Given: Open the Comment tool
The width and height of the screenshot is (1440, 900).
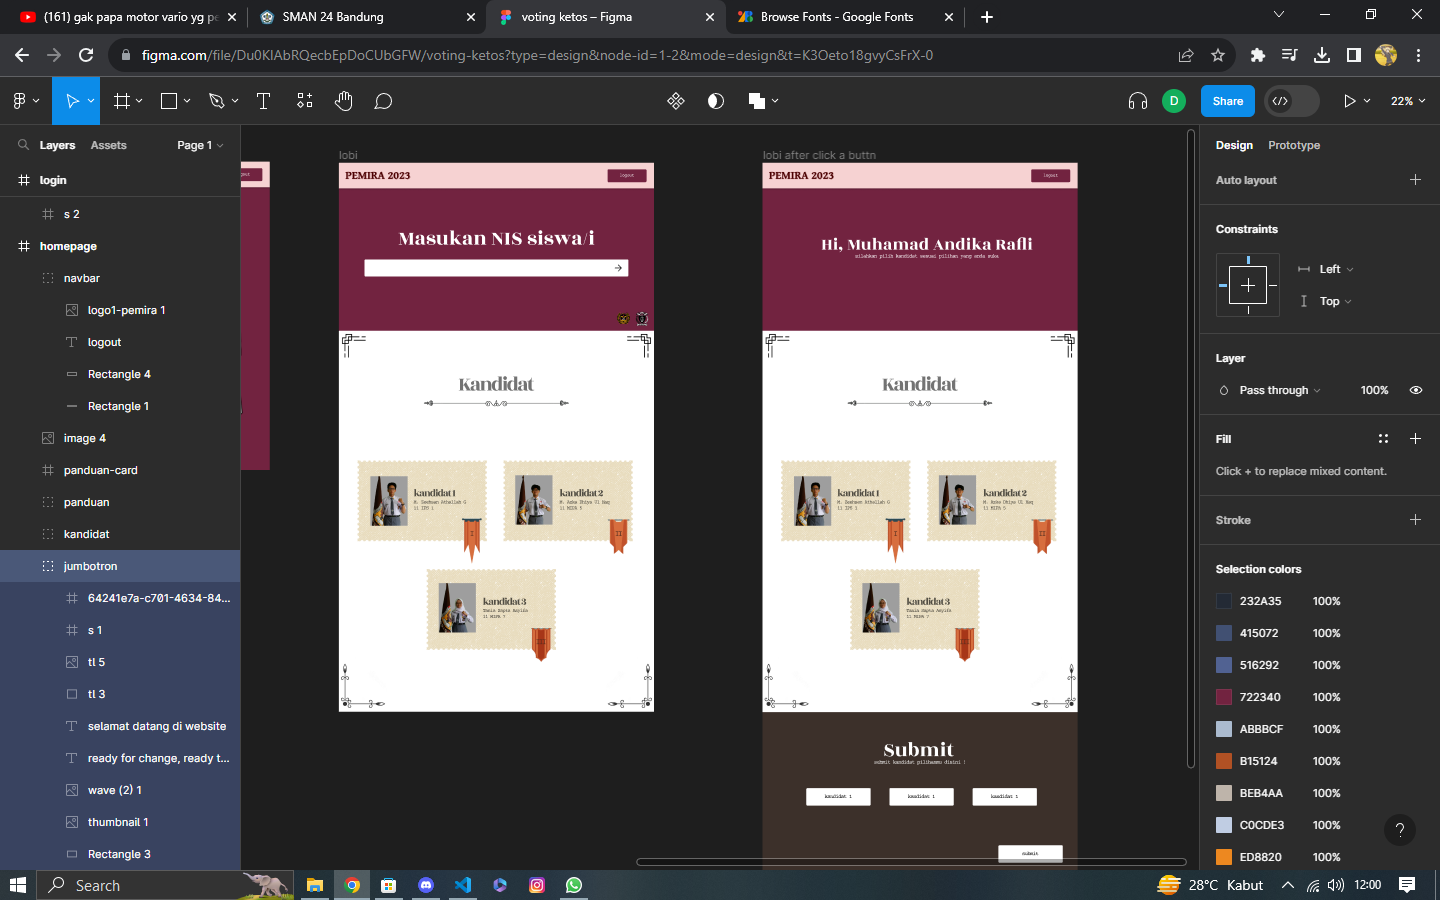Looking at the screenshot, I should point(383,101).
